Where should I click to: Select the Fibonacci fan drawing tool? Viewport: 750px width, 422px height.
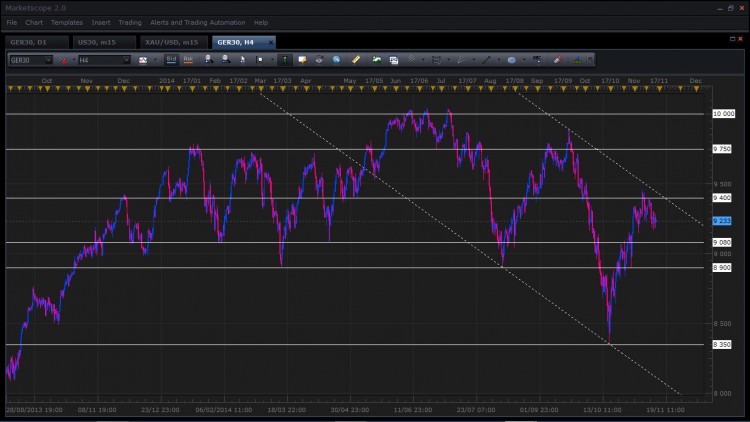coord(411,60)
